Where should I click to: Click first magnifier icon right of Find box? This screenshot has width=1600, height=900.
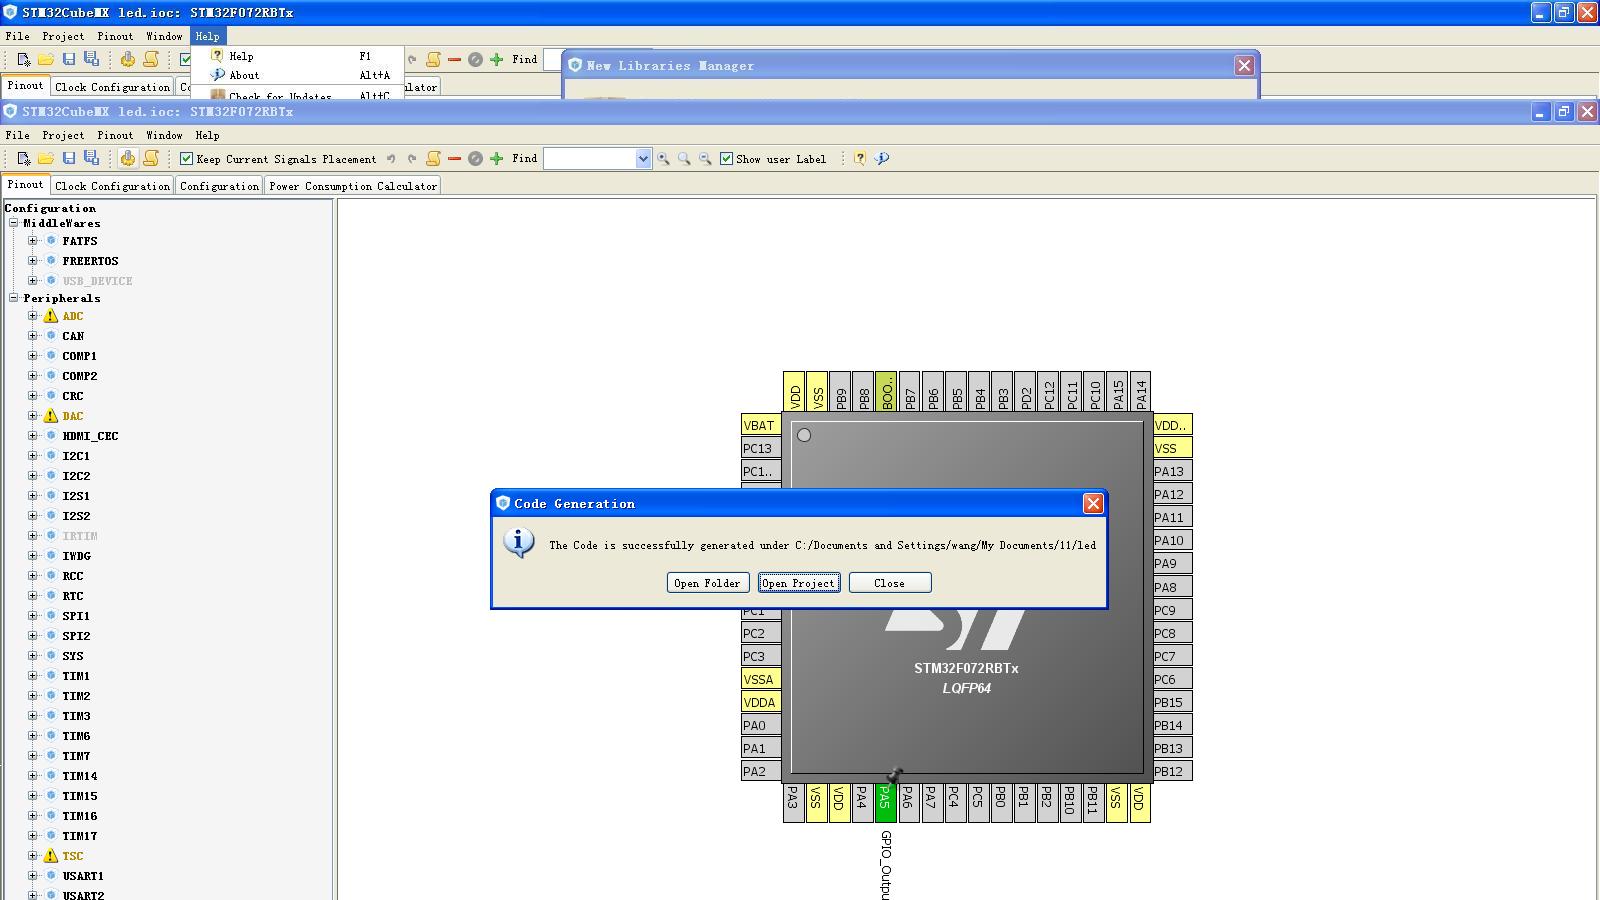coord(663,158)
